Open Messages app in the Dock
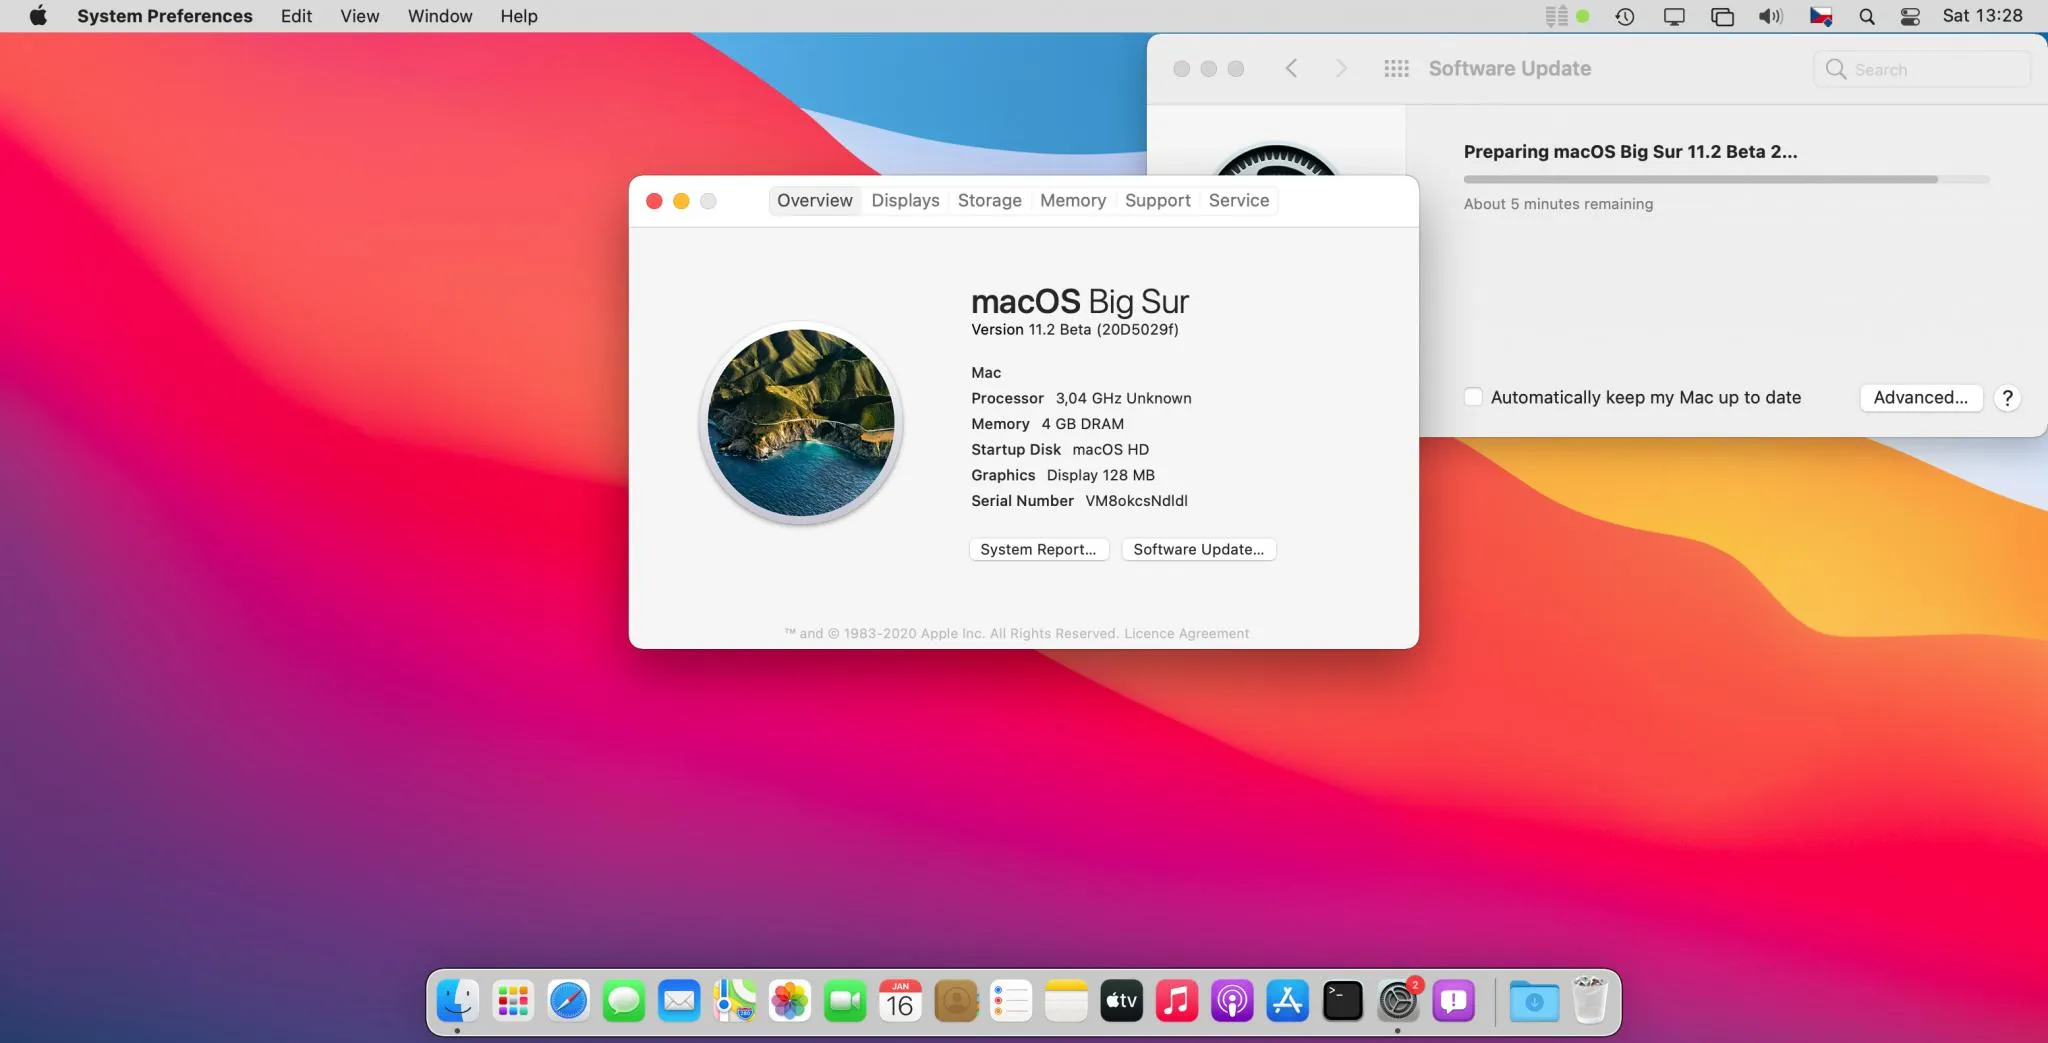Viewport: 2048px width, 1043px height. [x=624, y=1000]
